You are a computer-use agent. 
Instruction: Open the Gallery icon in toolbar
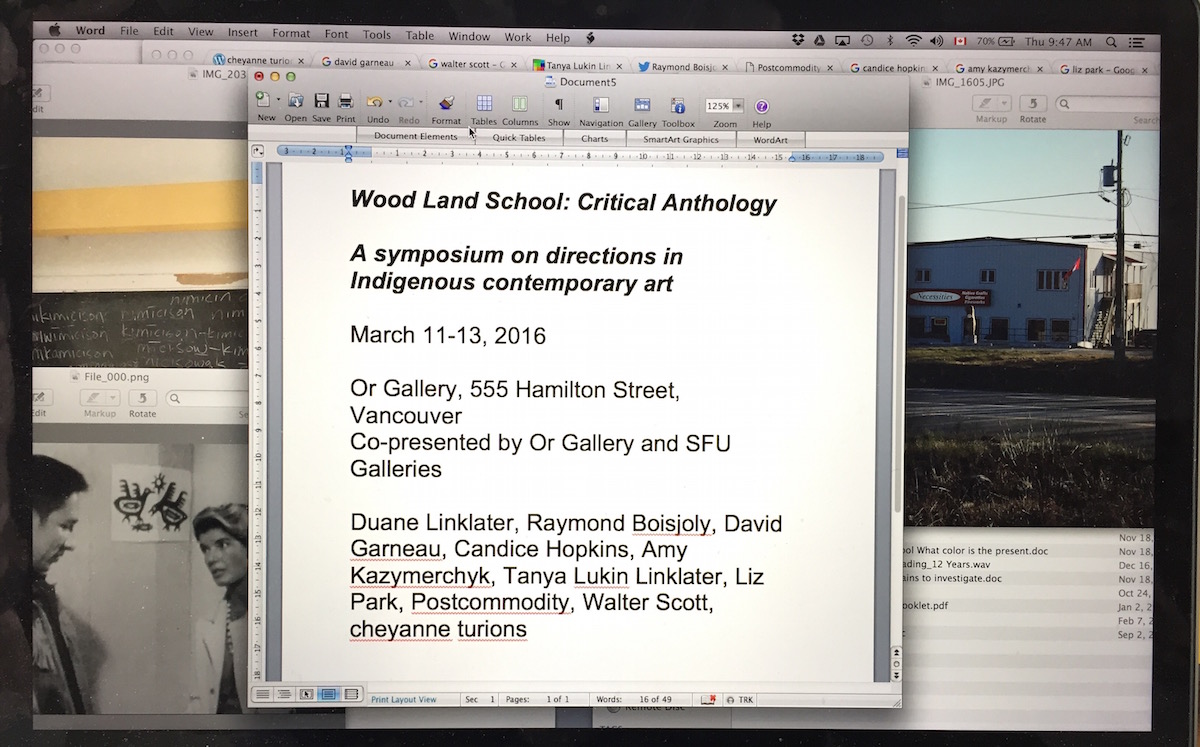click(642, 105)
